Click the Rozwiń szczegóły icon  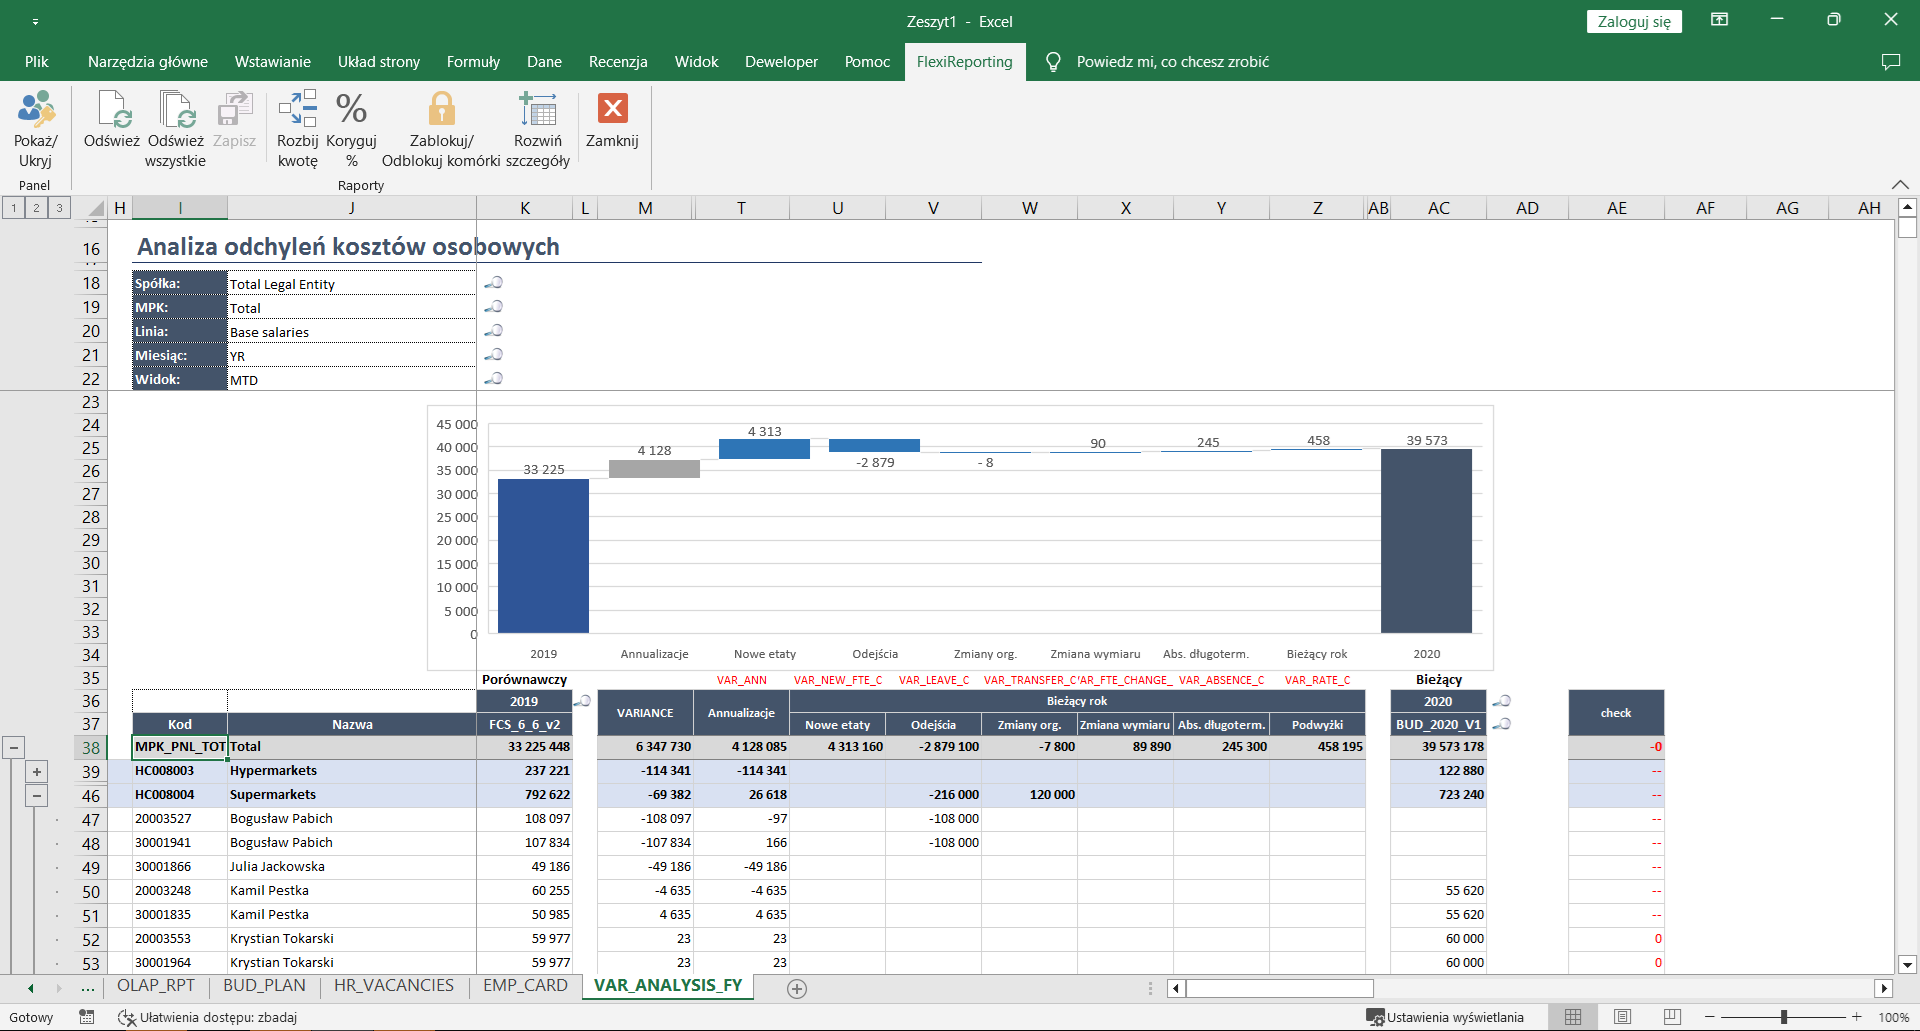coord(538,110)
